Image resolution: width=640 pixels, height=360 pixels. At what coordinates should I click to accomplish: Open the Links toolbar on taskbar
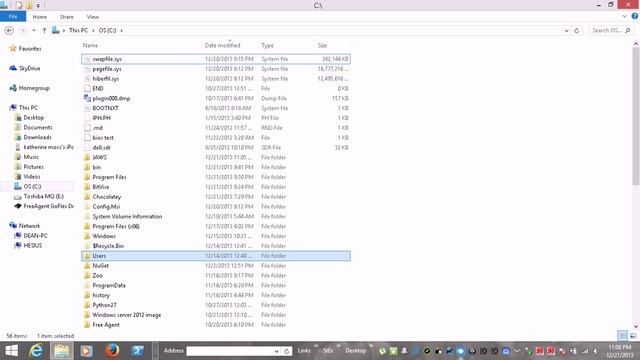pos(304,351)
